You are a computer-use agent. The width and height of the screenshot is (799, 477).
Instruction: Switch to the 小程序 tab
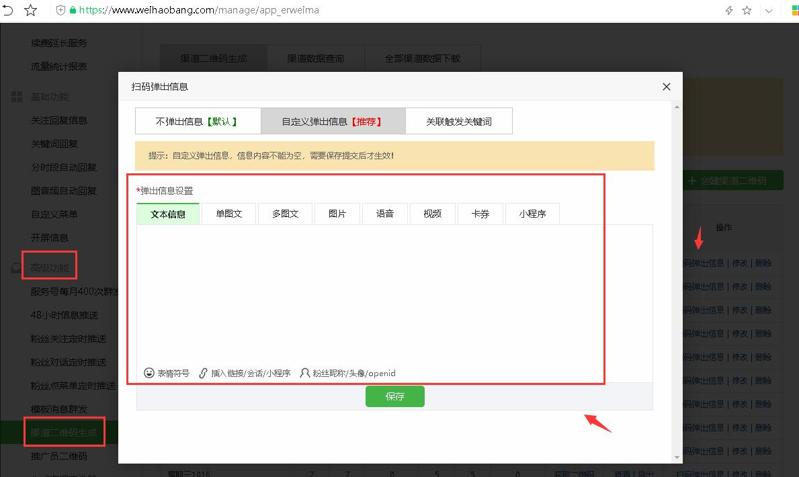point(532,214)
